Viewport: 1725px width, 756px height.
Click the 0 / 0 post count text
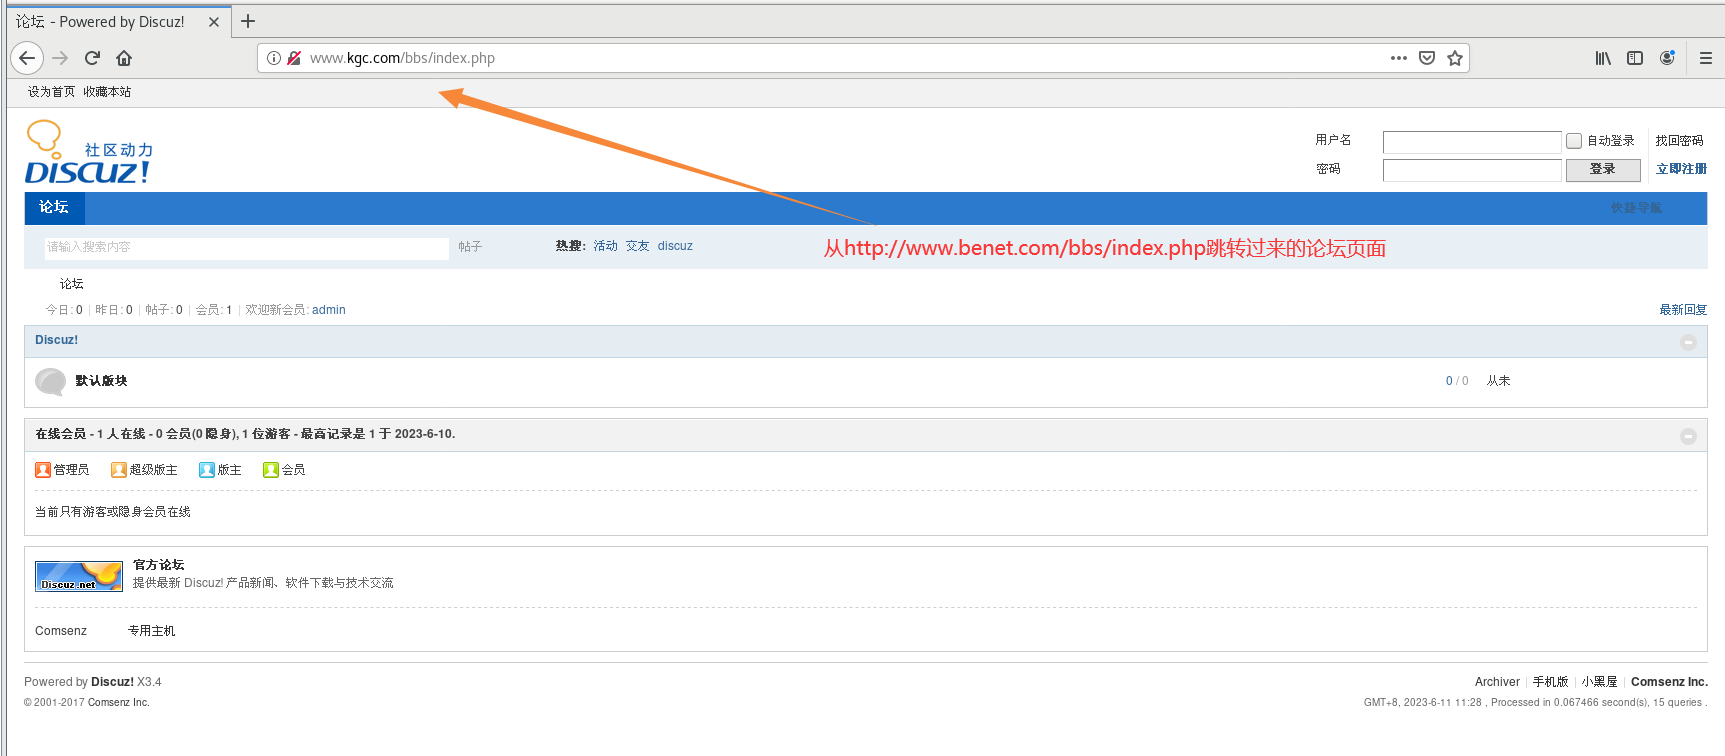point(1457,381)
